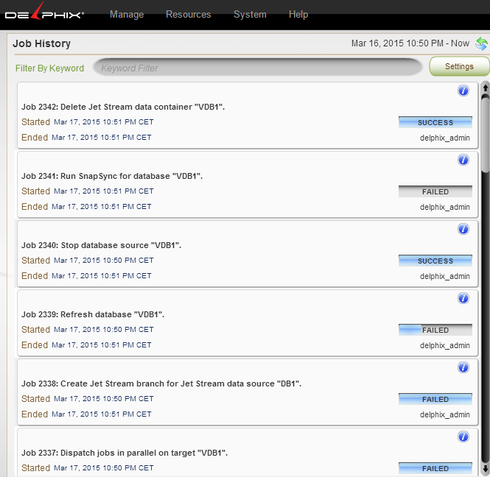This screenshot has width=490, height=477.
Task: Click Started time of Job 2337
Action: pos(104,468)
